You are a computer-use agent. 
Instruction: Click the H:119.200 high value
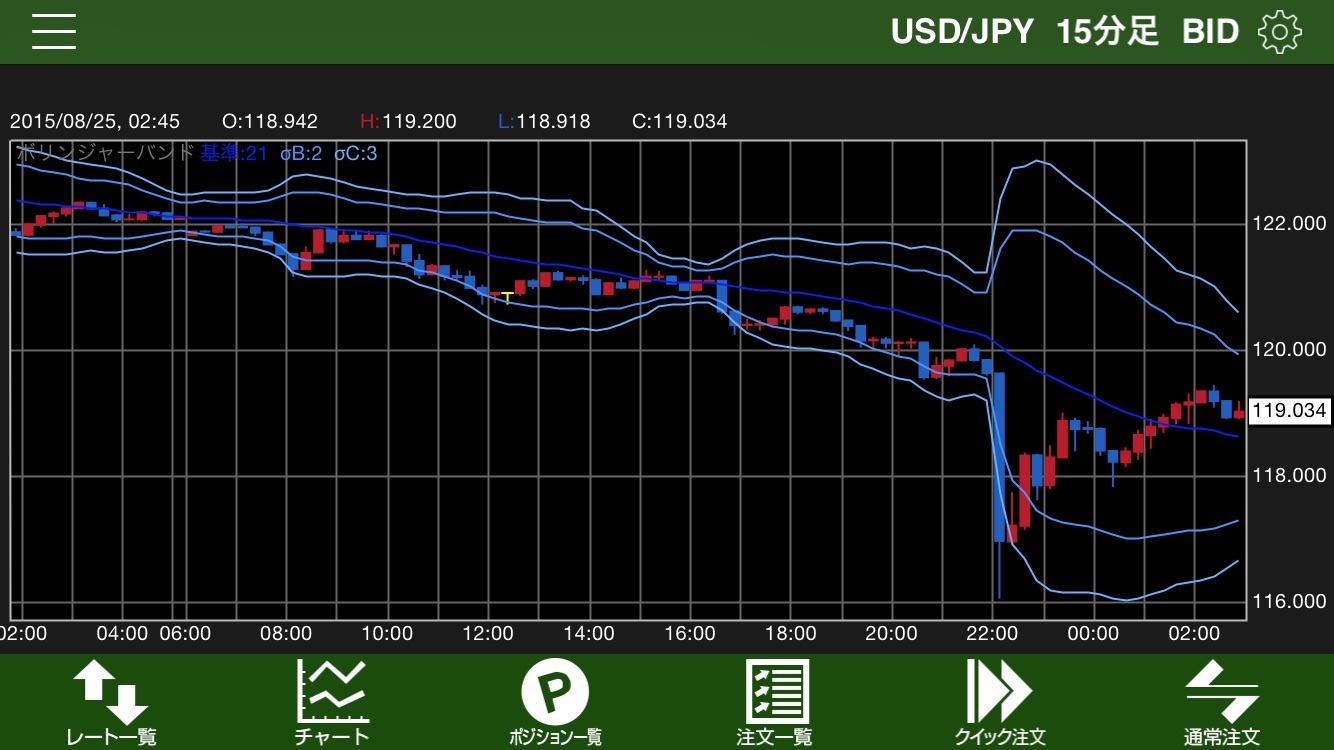tap(408, 122)
